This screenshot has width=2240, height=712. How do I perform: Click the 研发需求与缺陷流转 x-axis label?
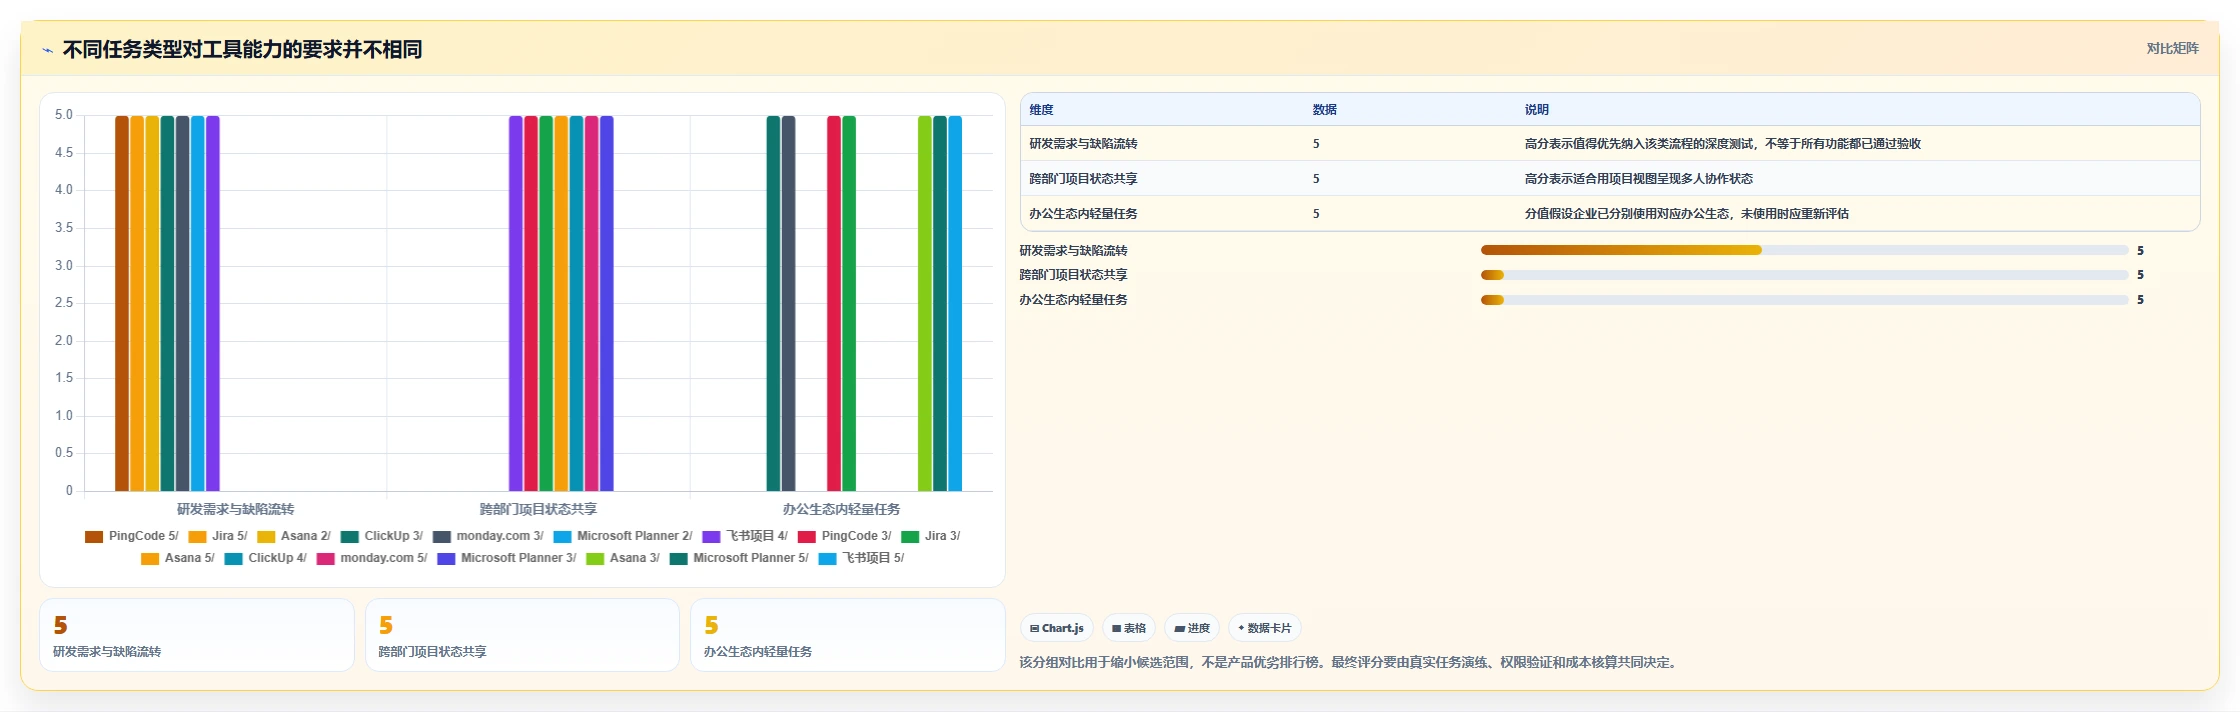click(x=236, y=509)
